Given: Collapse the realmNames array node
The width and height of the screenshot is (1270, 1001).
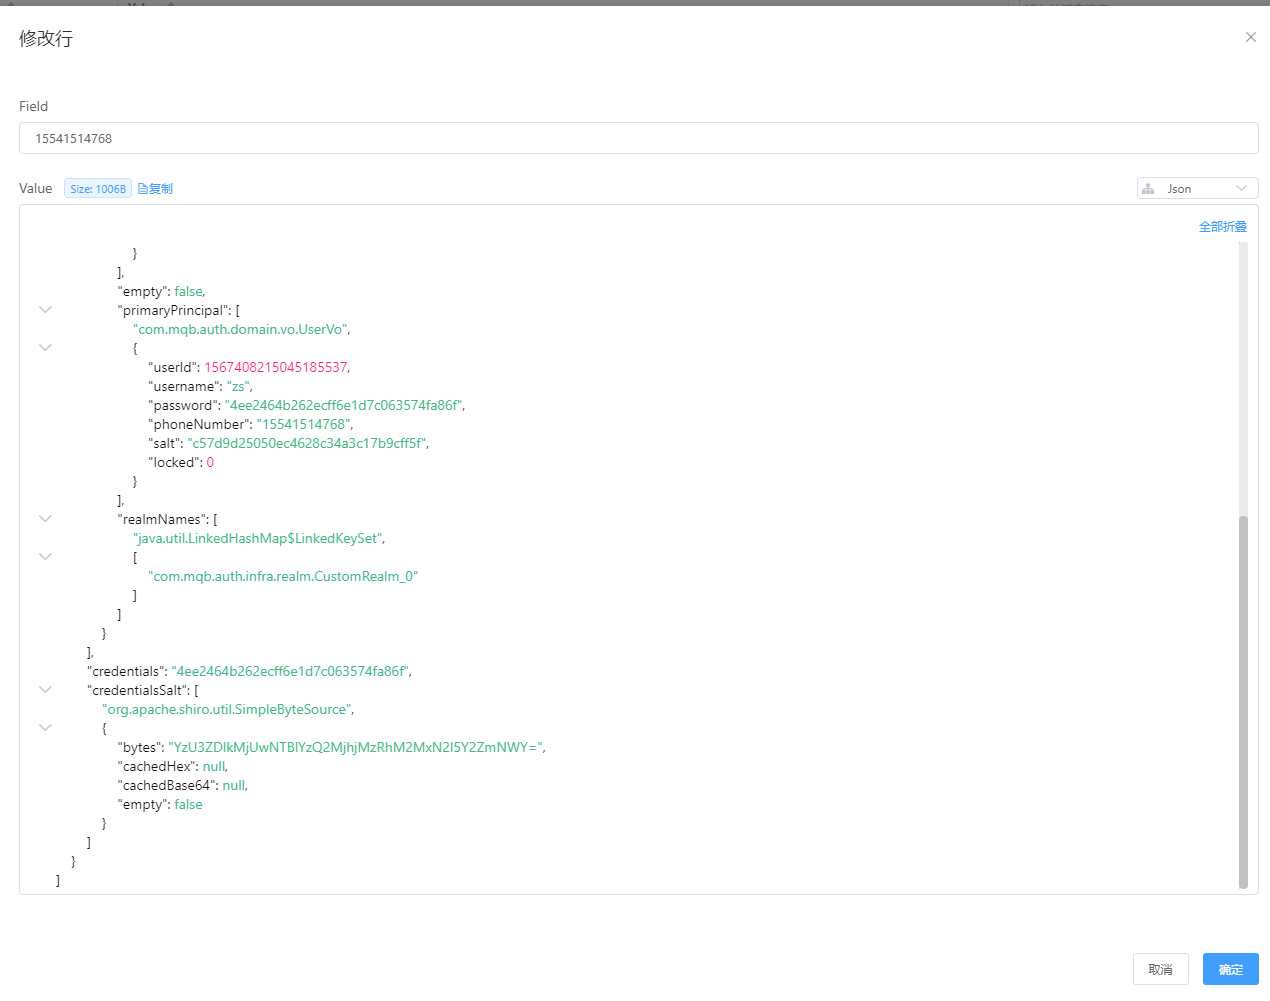Looking at the screenshot, I should (x=45, y=519).
